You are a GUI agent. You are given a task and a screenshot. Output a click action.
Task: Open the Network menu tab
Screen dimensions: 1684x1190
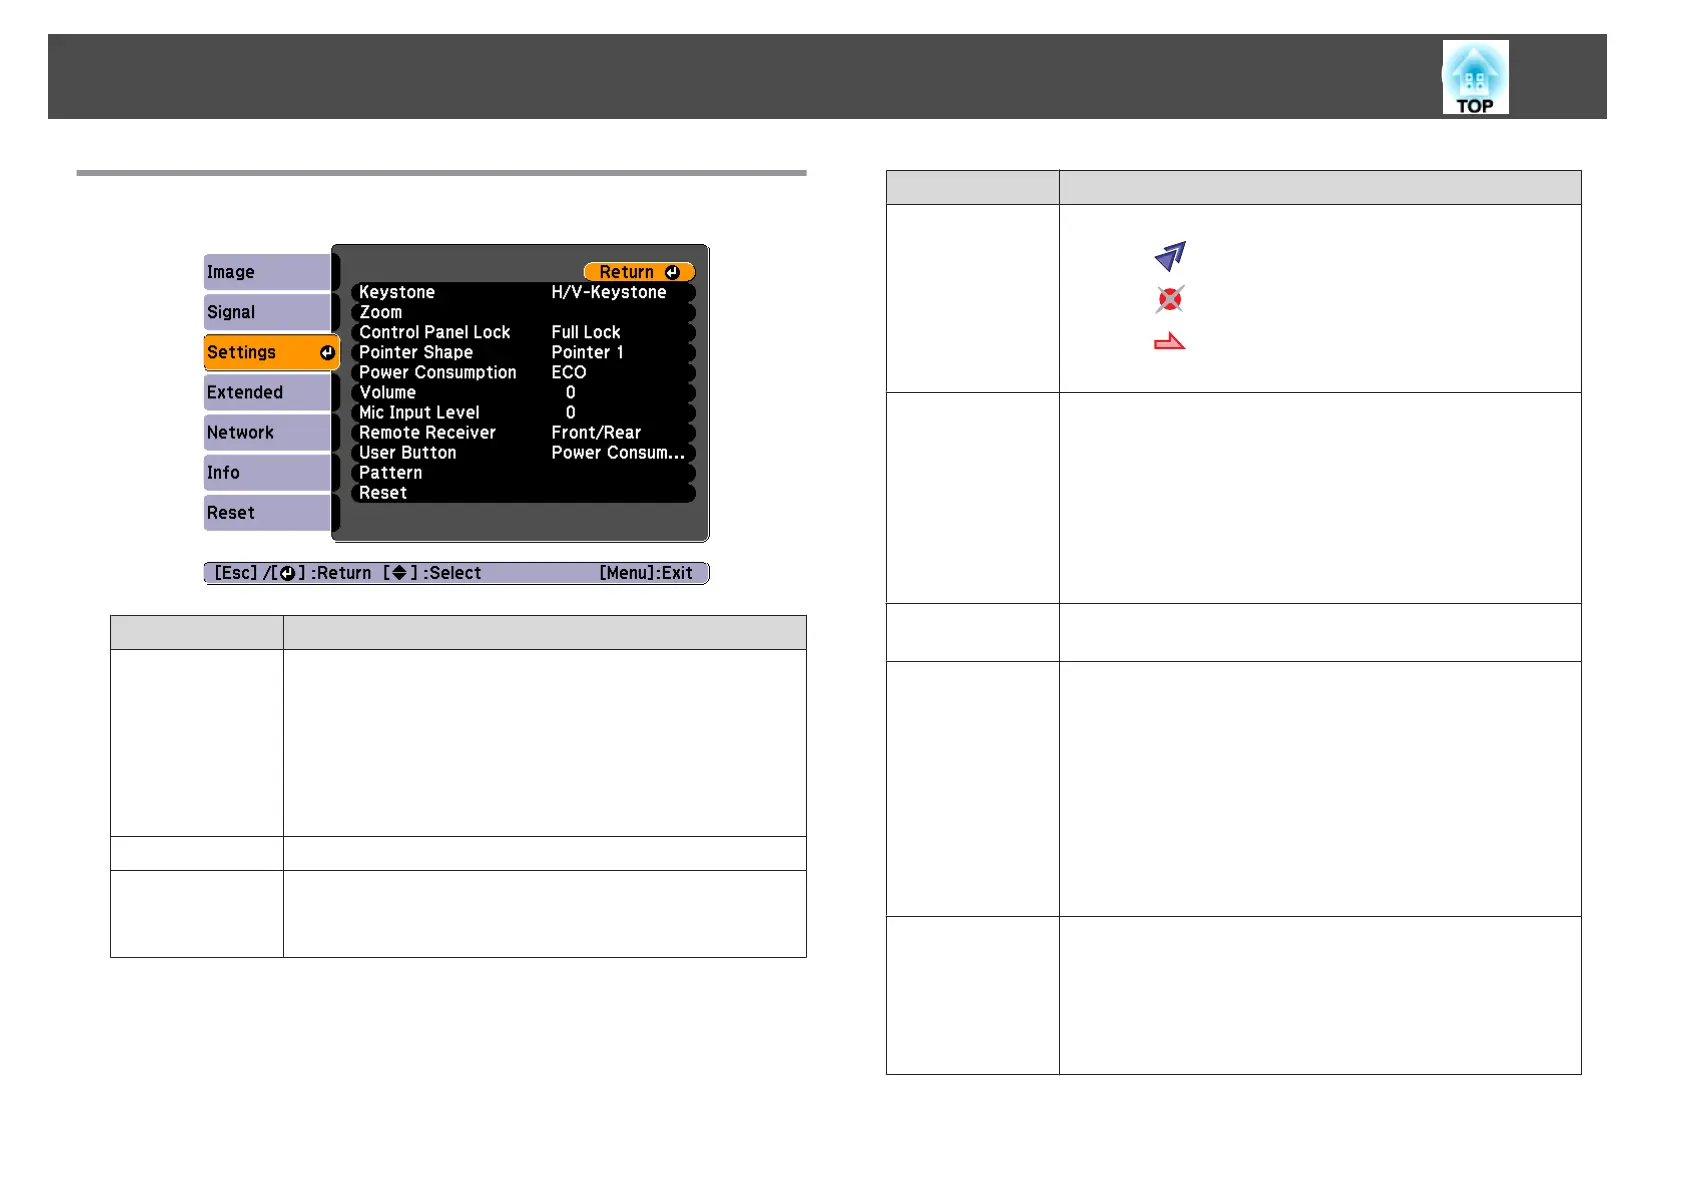pyautogui.click(x=267, y=432)
